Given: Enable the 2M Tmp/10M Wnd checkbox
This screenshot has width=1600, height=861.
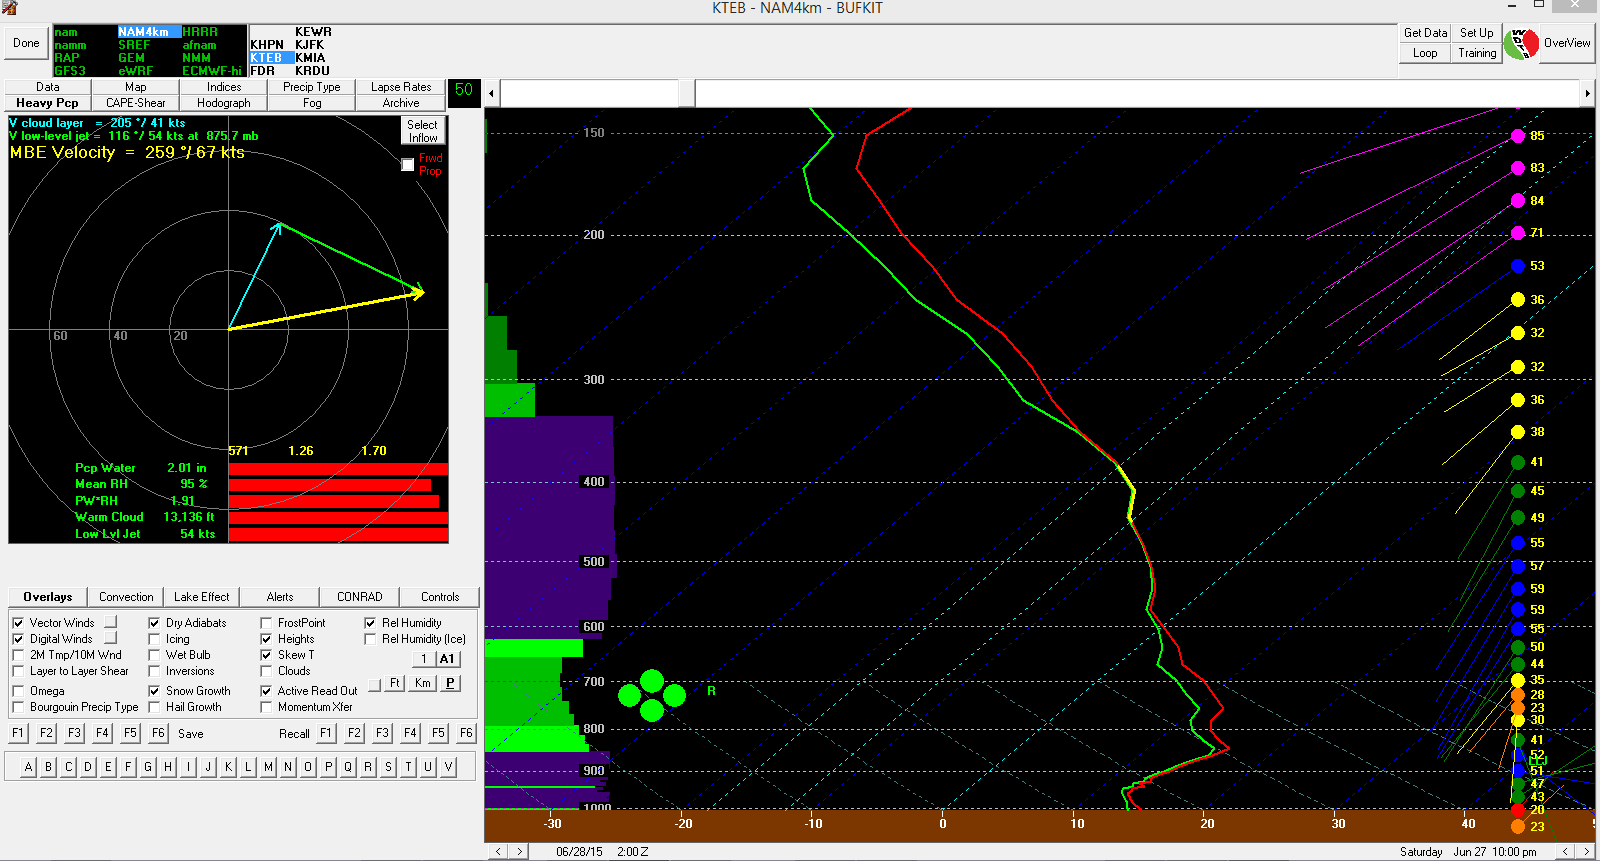Looking at the screenshot, I should pyautogui.click(x=18, y=655).
